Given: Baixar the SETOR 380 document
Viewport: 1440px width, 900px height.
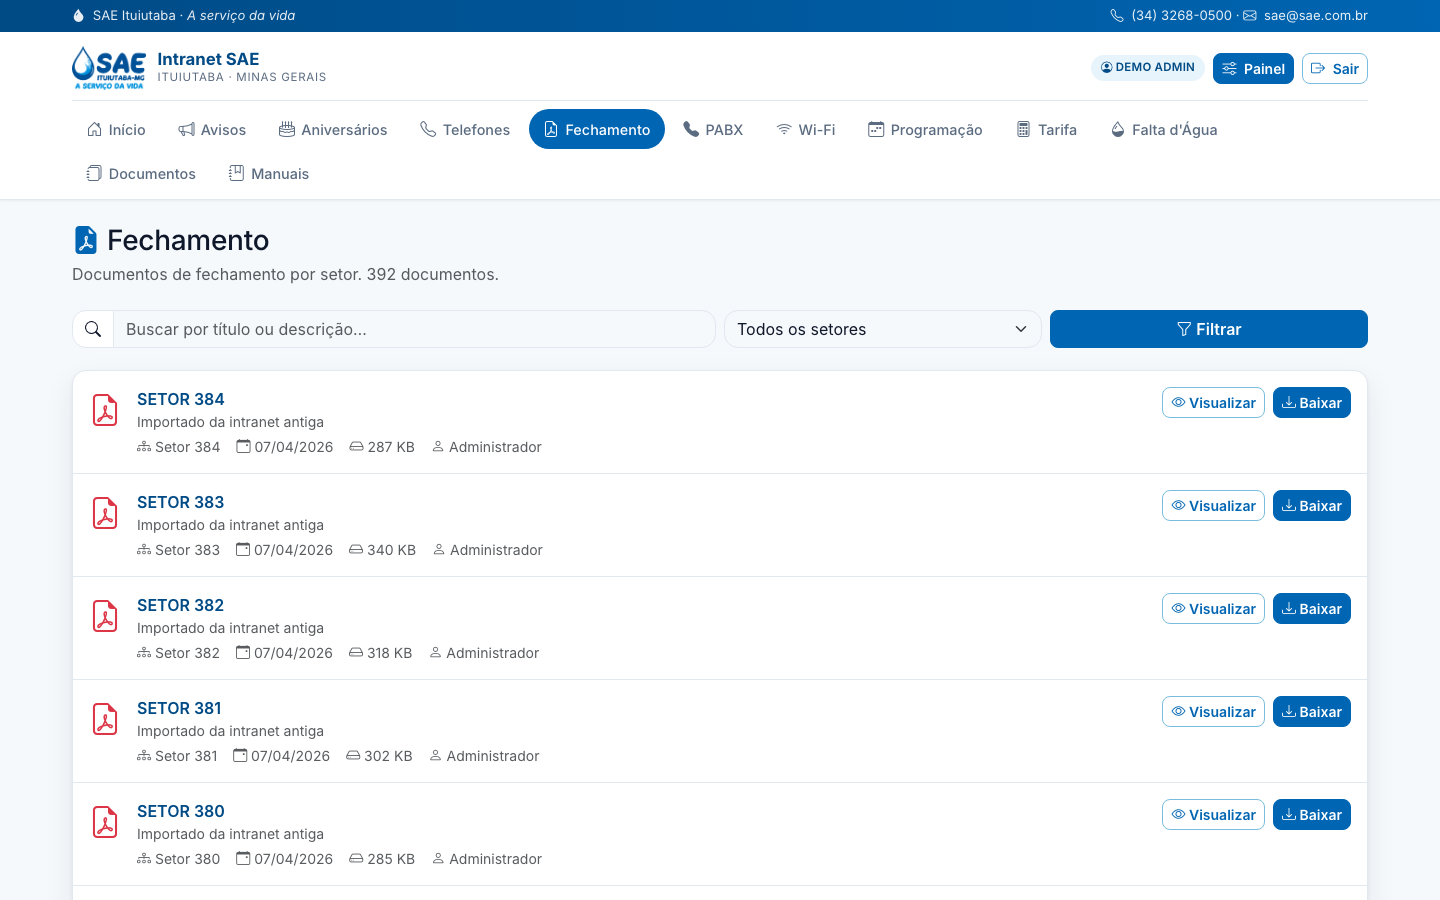Looking at the screenshot, I should tap(1312, 814).
